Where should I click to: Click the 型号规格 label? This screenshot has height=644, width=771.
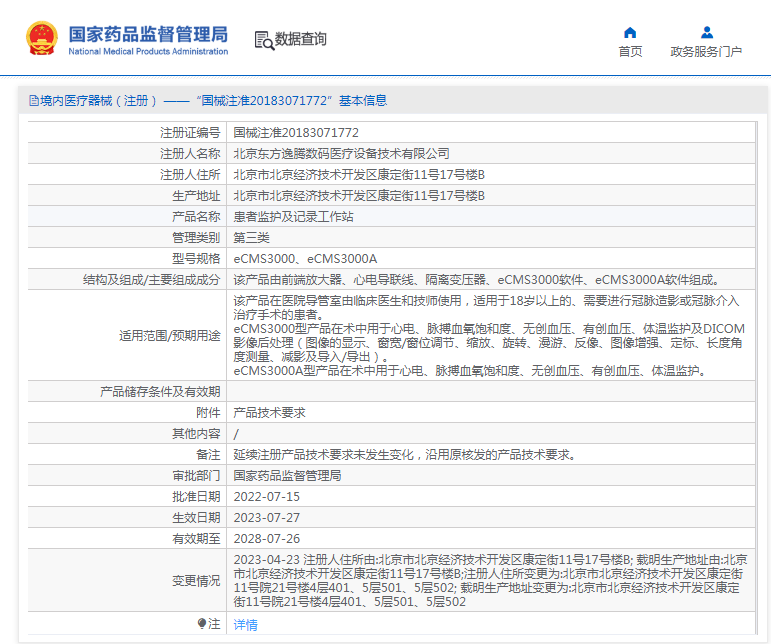196,259
